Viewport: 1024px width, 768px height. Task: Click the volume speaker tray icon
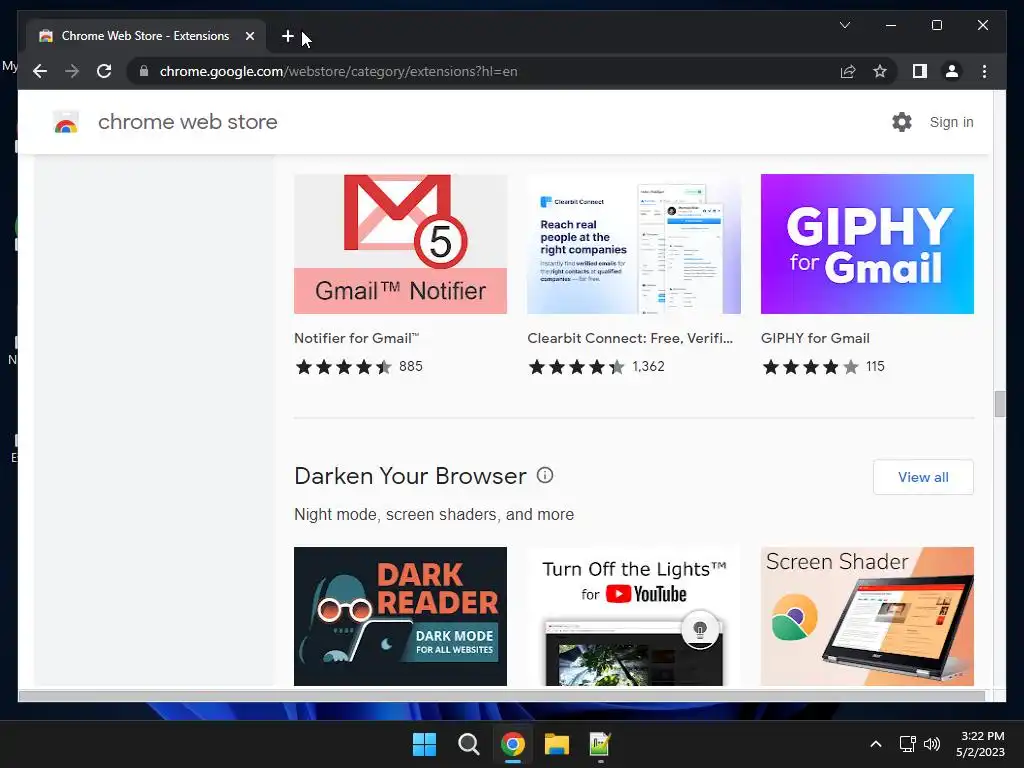point(932,744)
